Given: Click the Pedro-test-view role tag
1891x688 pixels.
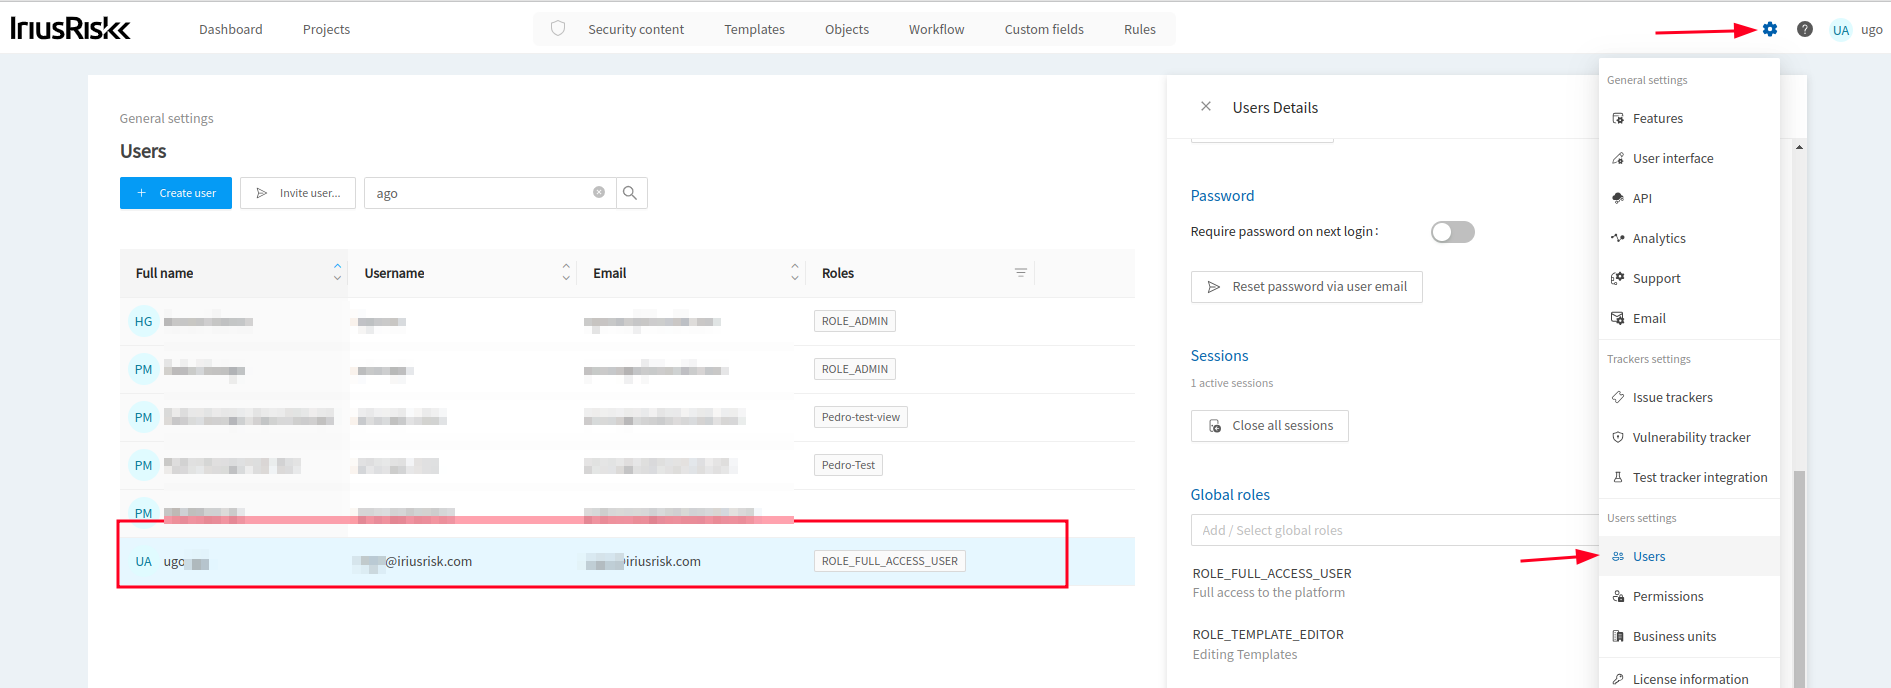Looking at the screenshot, I should (860, 417).
